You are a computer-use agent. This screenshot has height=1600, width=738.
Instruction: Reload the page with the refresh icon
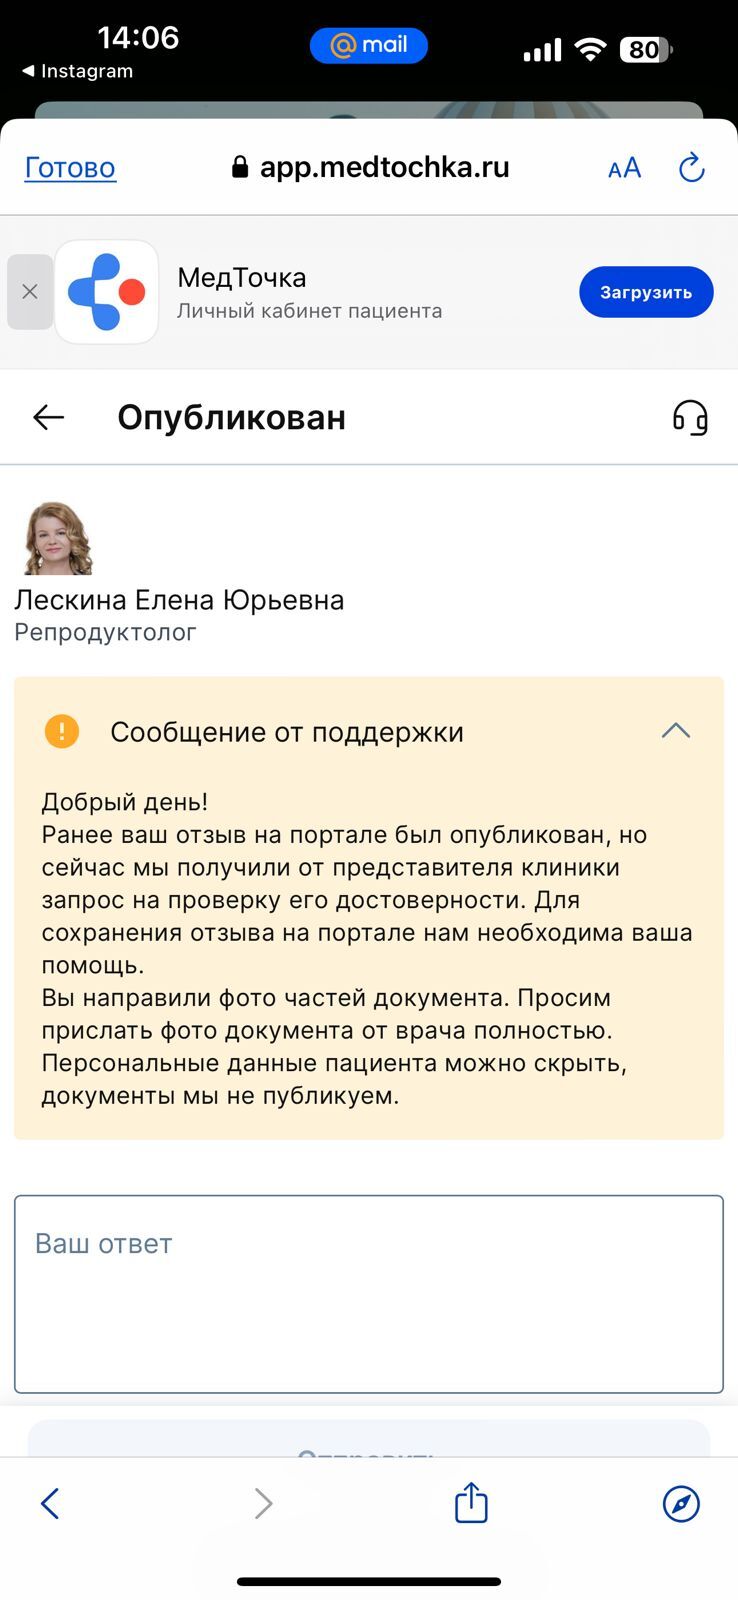692,168
